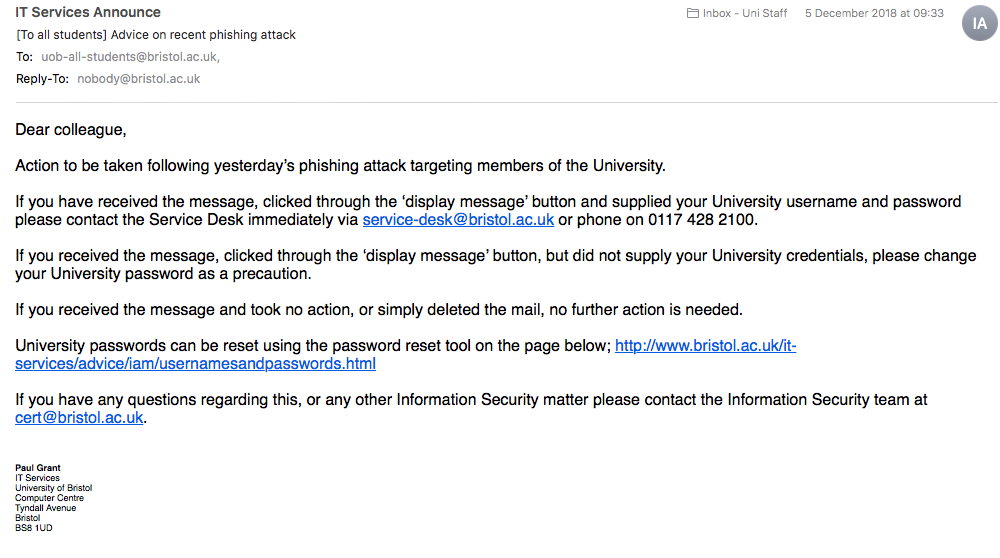
Task: Select the sender name IT Services Announce
Action: click(88, 12)
